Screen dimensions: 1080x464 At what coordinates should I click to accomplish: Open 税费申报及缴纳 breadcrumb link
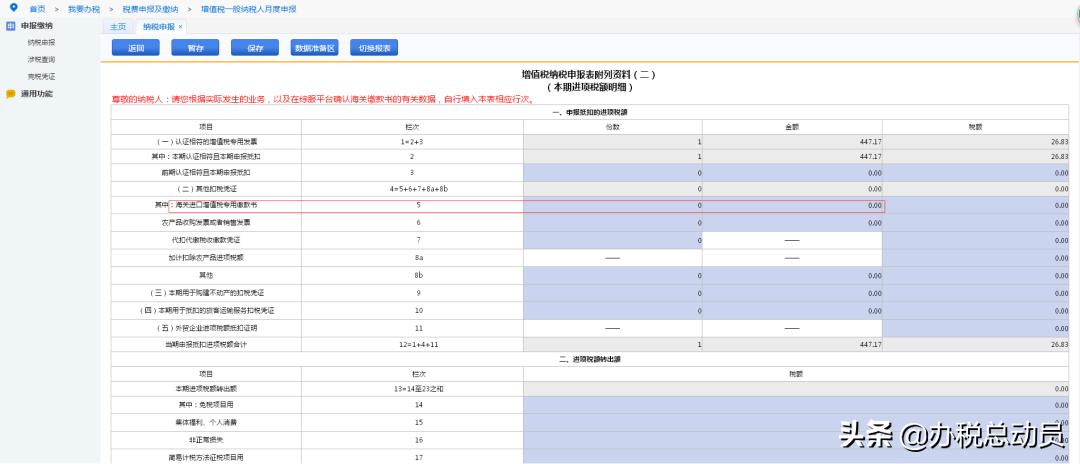150,9
